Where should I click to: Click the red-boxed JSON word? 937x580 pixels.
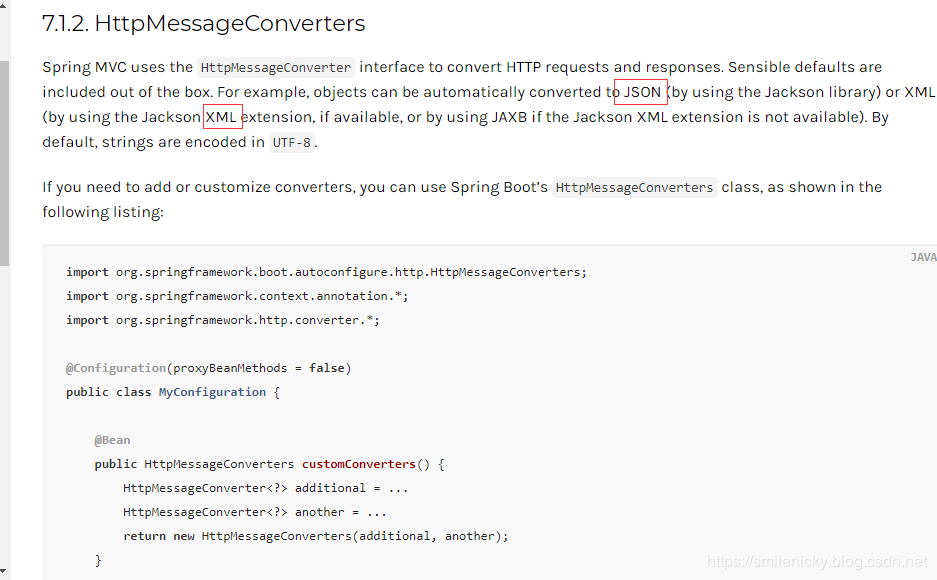641,92
